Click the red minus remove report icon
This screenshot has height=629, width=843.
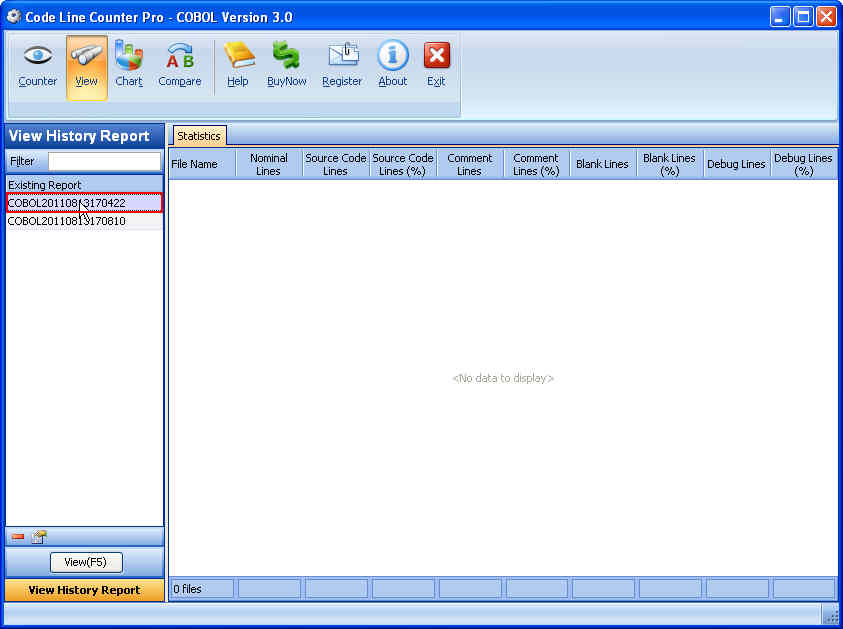pos(18,537)
